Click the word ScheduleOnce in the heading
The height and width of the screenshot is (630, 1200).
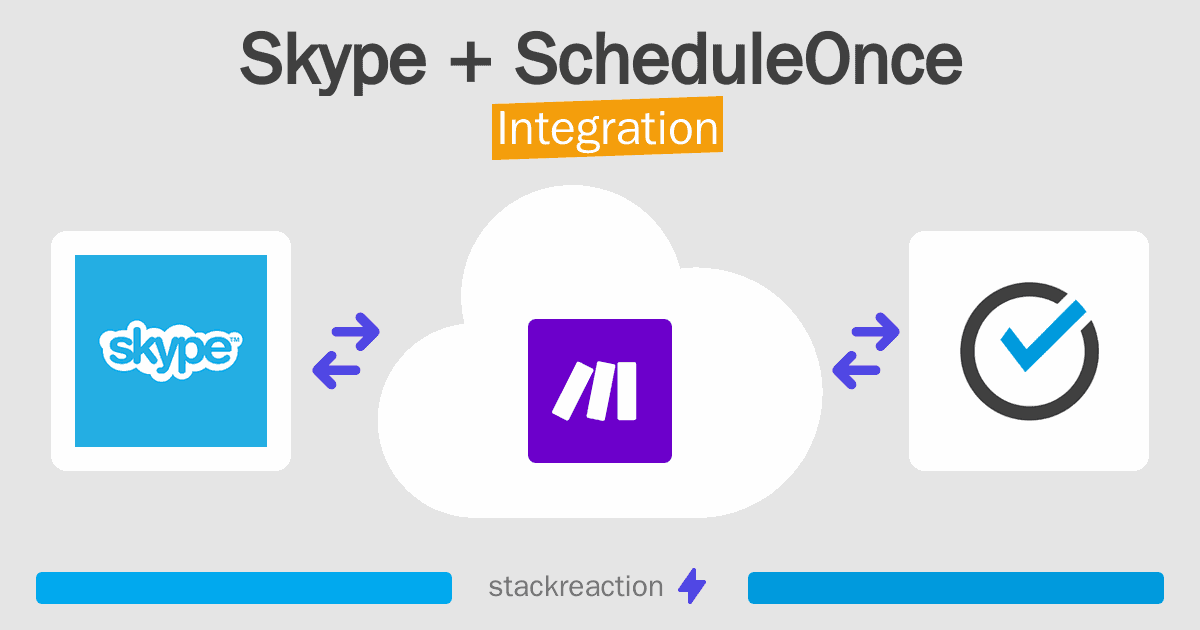coord(738,60)
